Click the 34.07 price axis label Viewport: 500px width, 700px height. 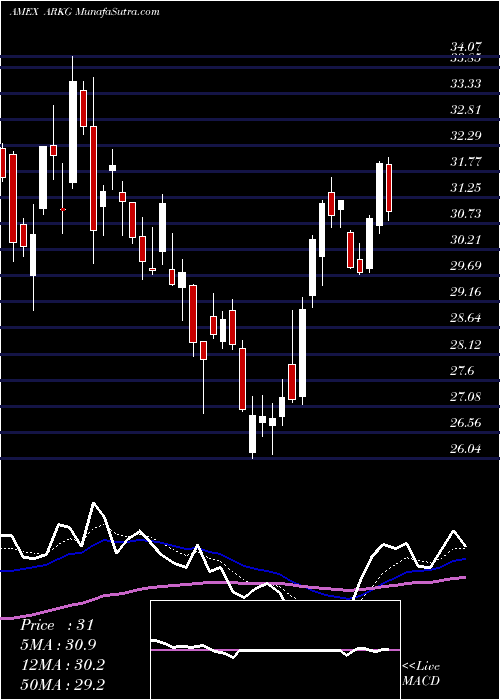click(x=465, y=46)
